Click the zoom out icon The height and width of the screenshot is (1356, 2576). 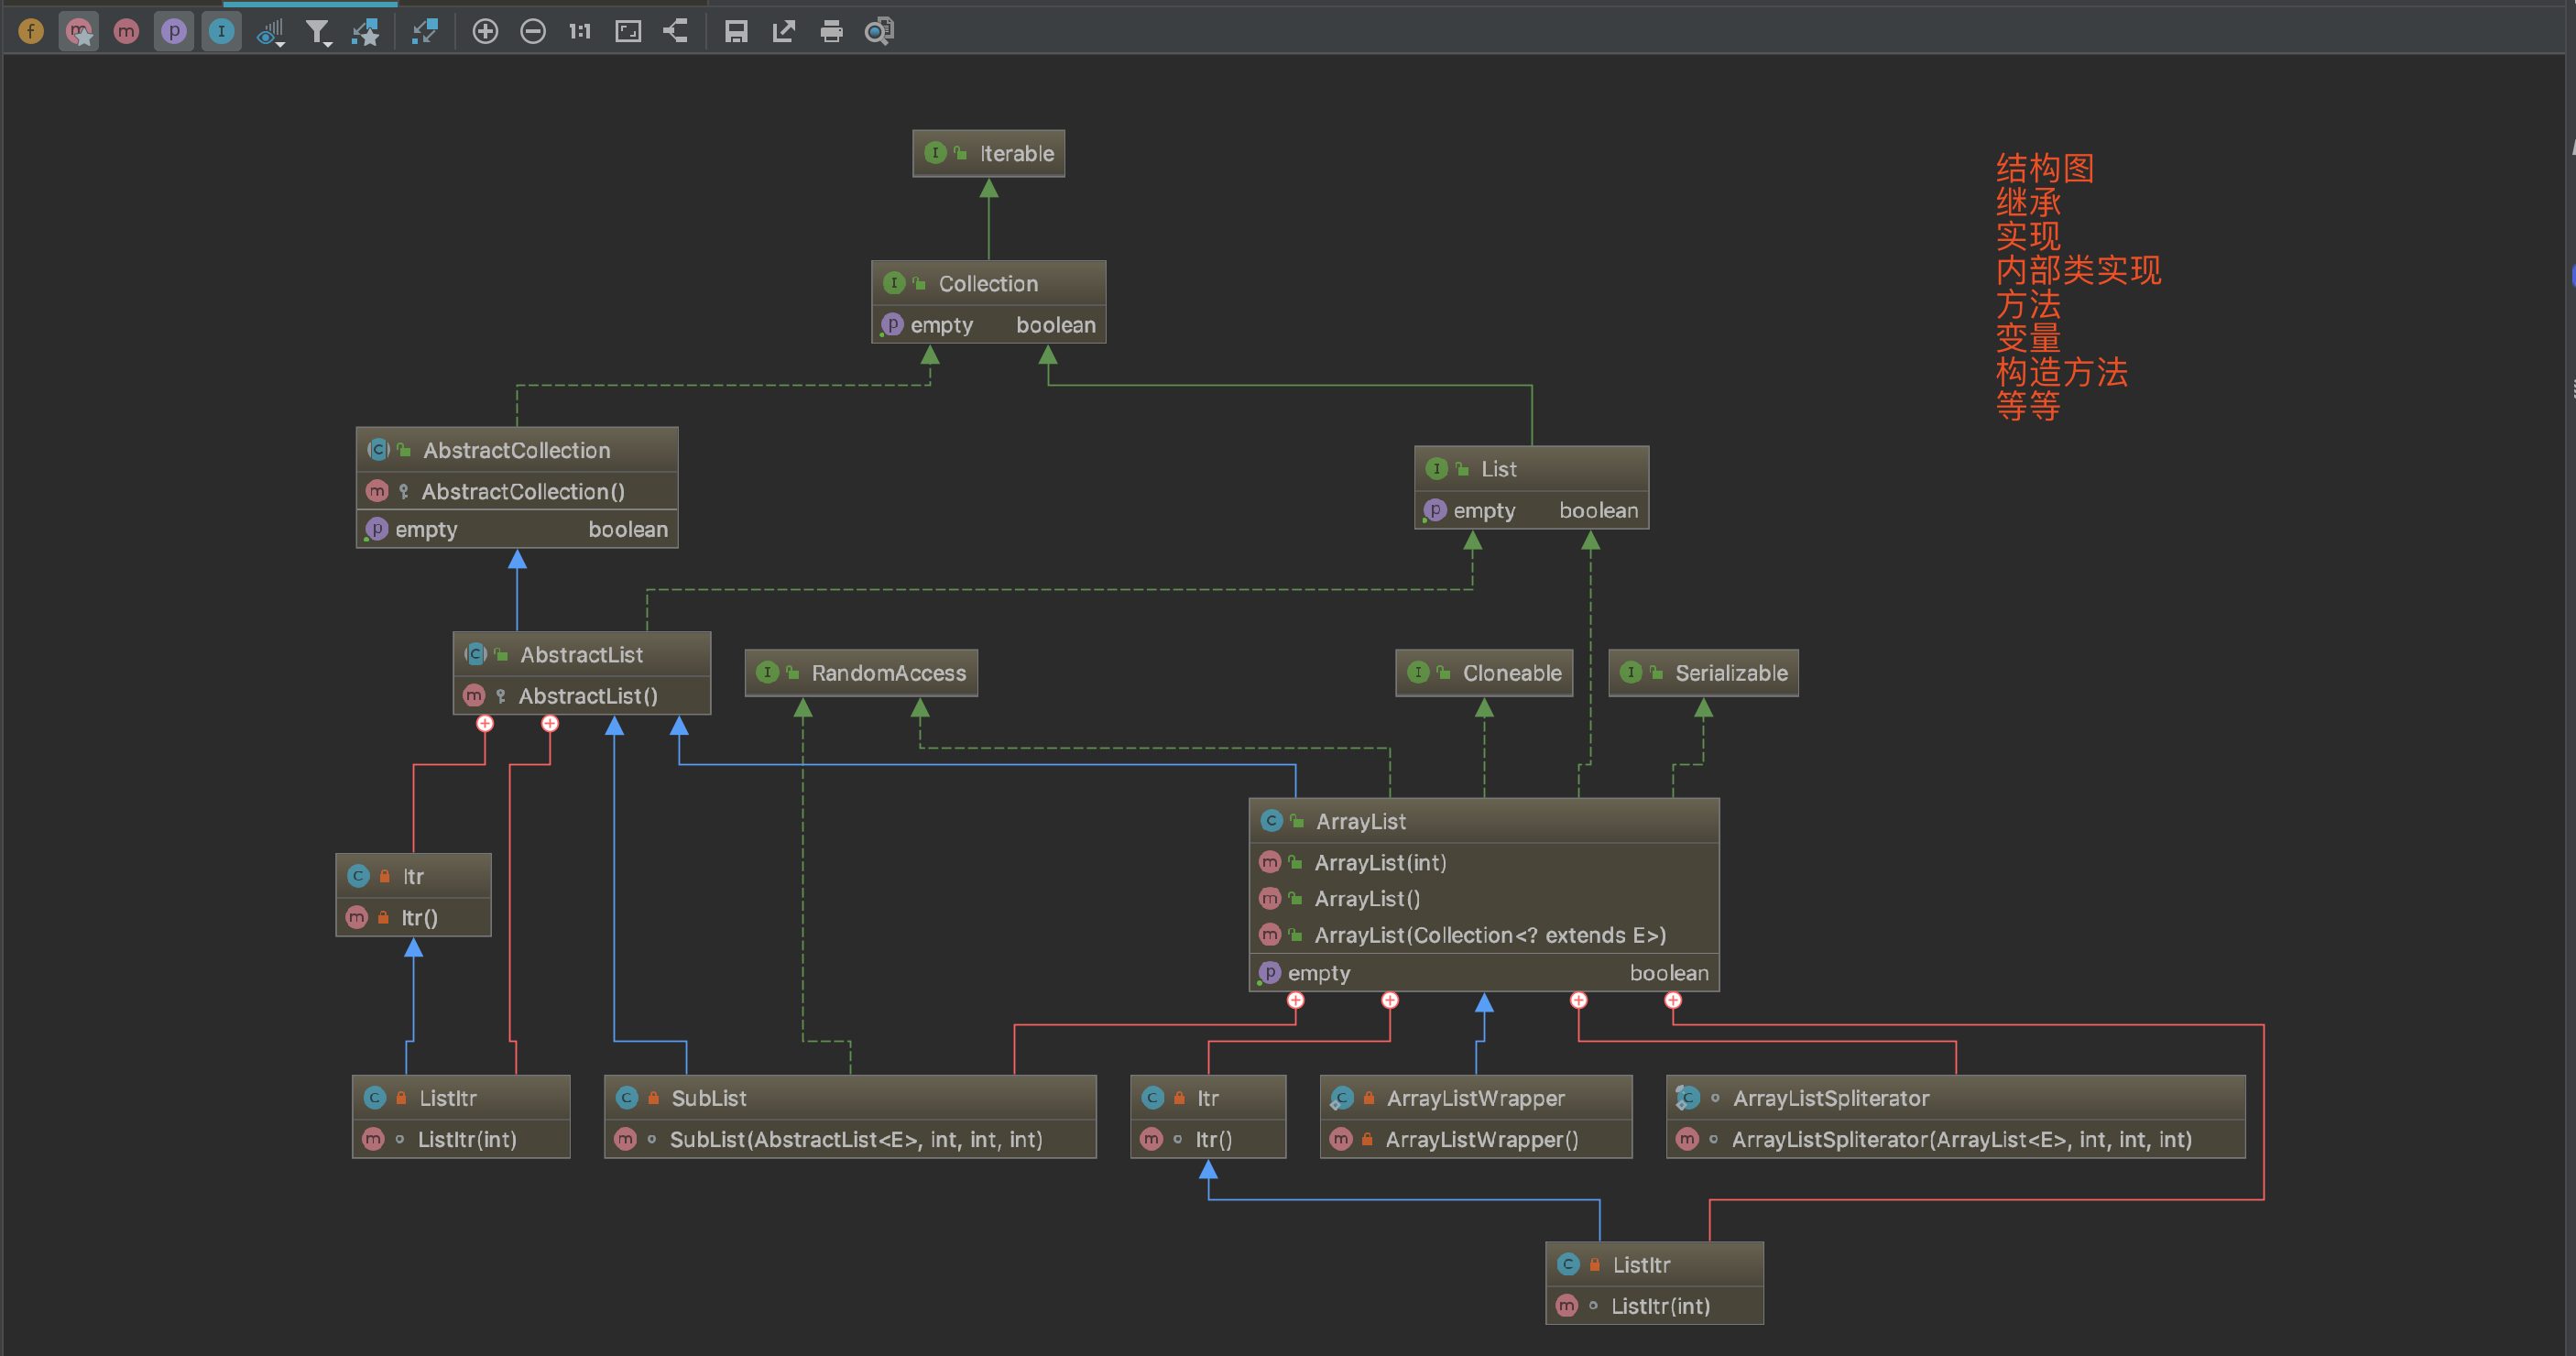533,31
